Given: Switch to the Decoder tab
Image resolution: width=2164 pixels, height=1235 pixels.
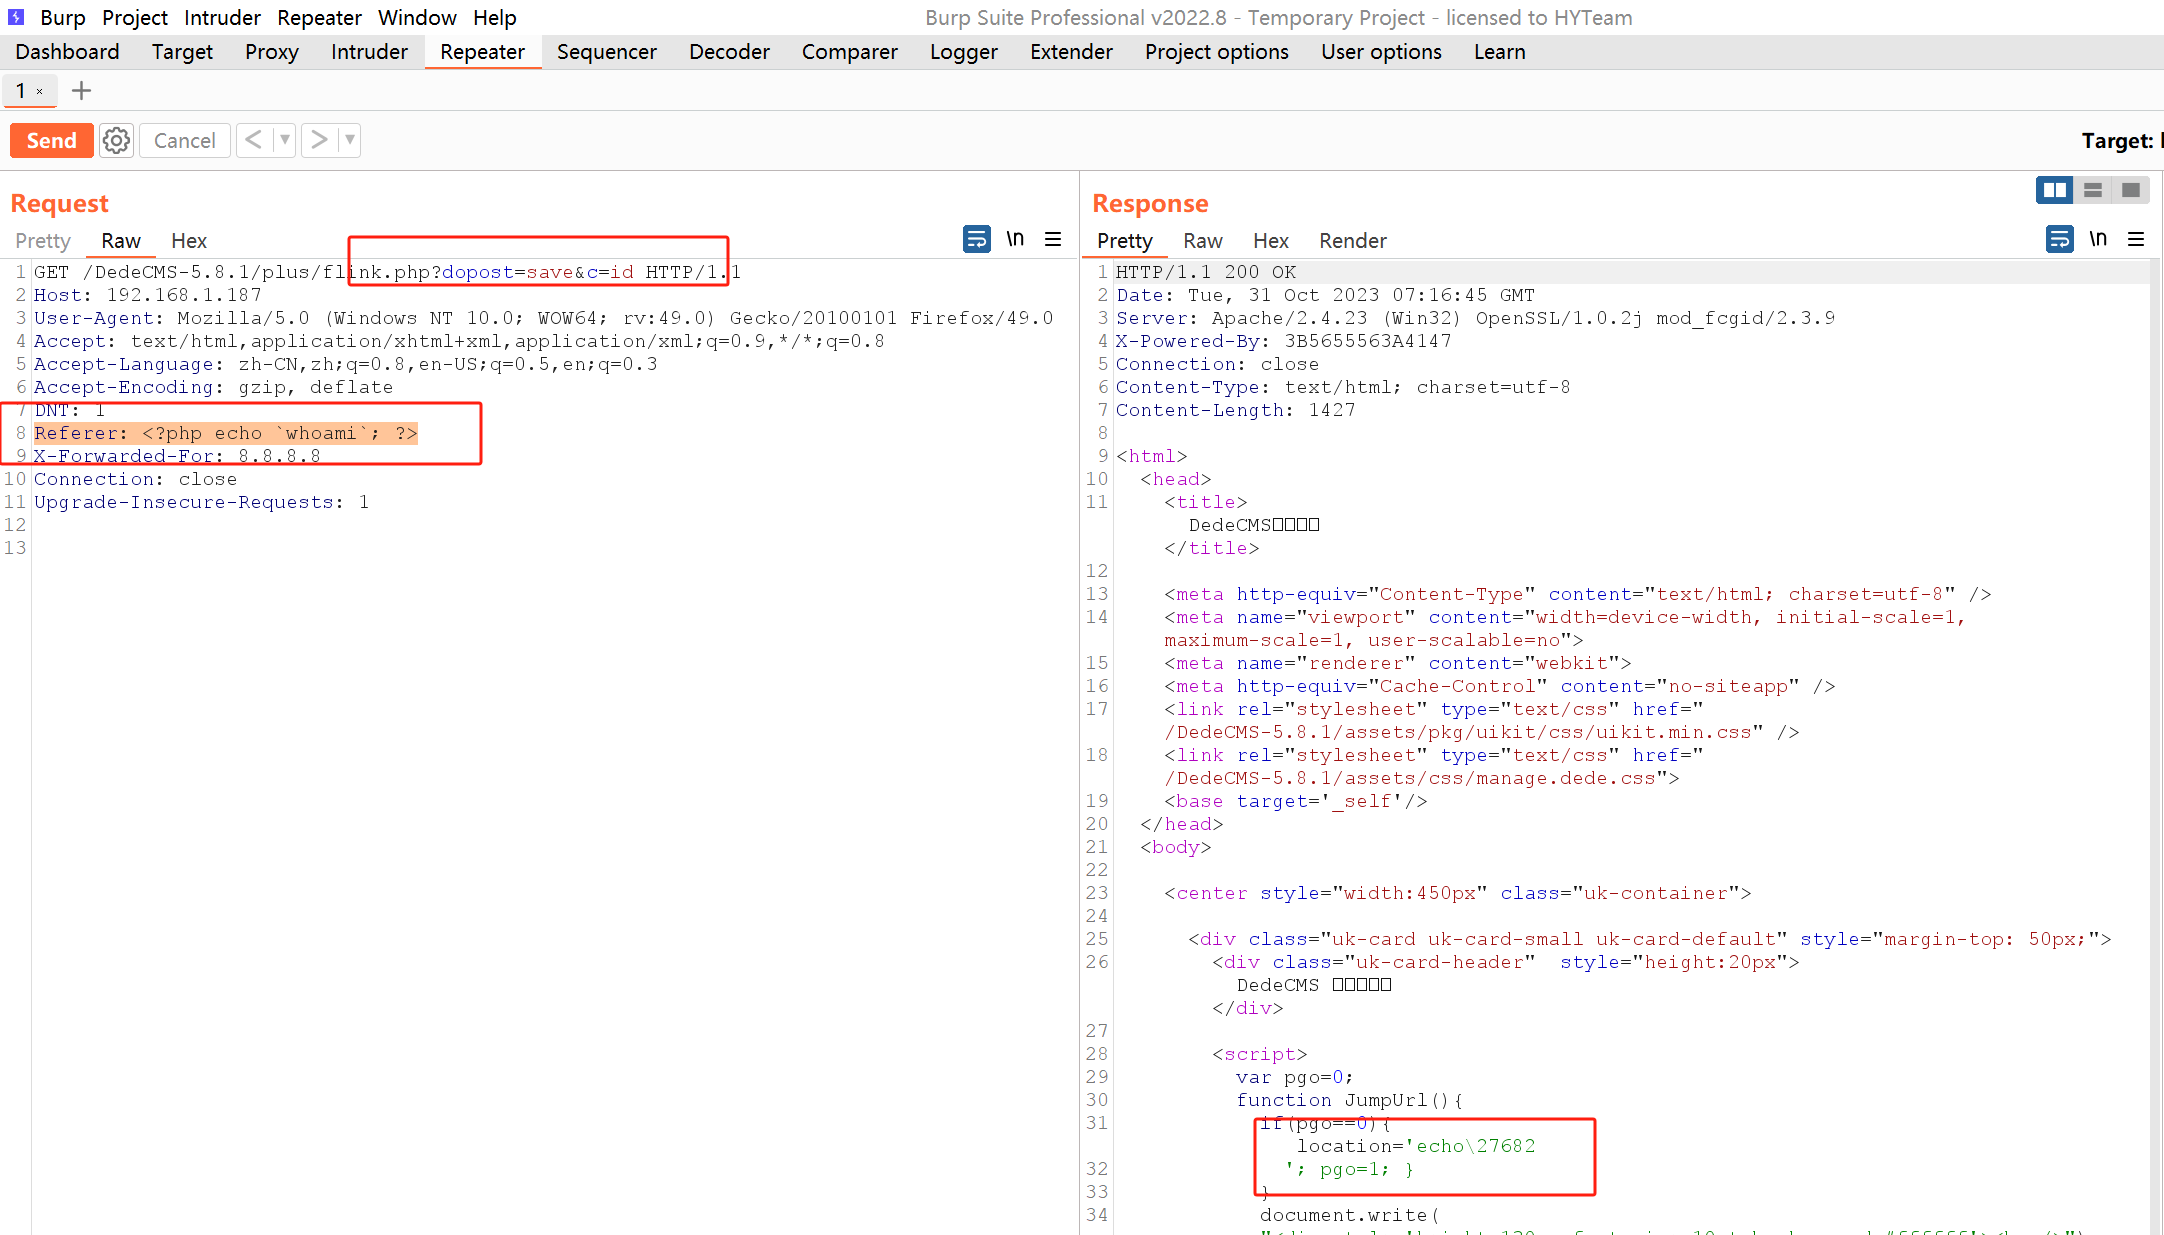Looking at the screenshot, I should pos(729,52).
